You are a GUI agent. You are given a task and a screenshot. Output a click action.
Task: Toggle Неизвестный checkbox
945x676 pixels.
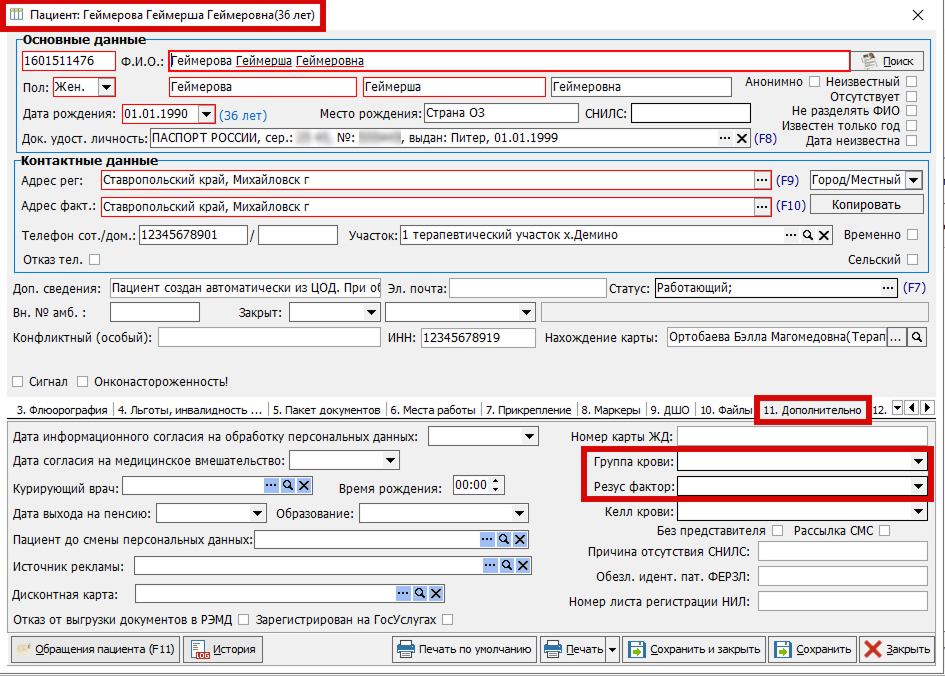[912, 81]
